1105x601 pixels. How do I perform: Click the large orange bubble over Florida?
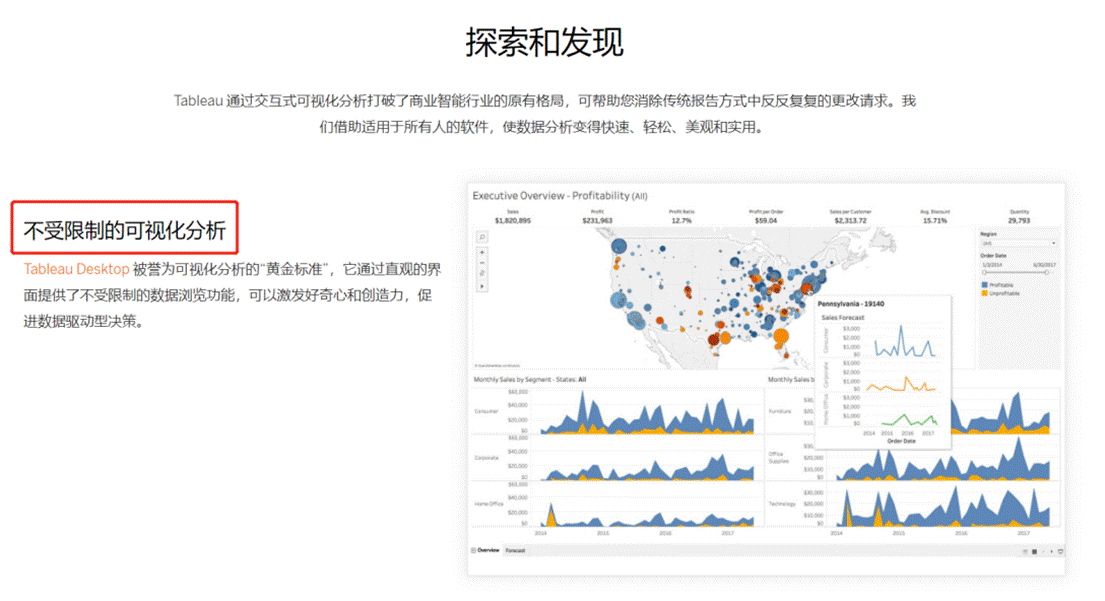[x=781, y=336]
